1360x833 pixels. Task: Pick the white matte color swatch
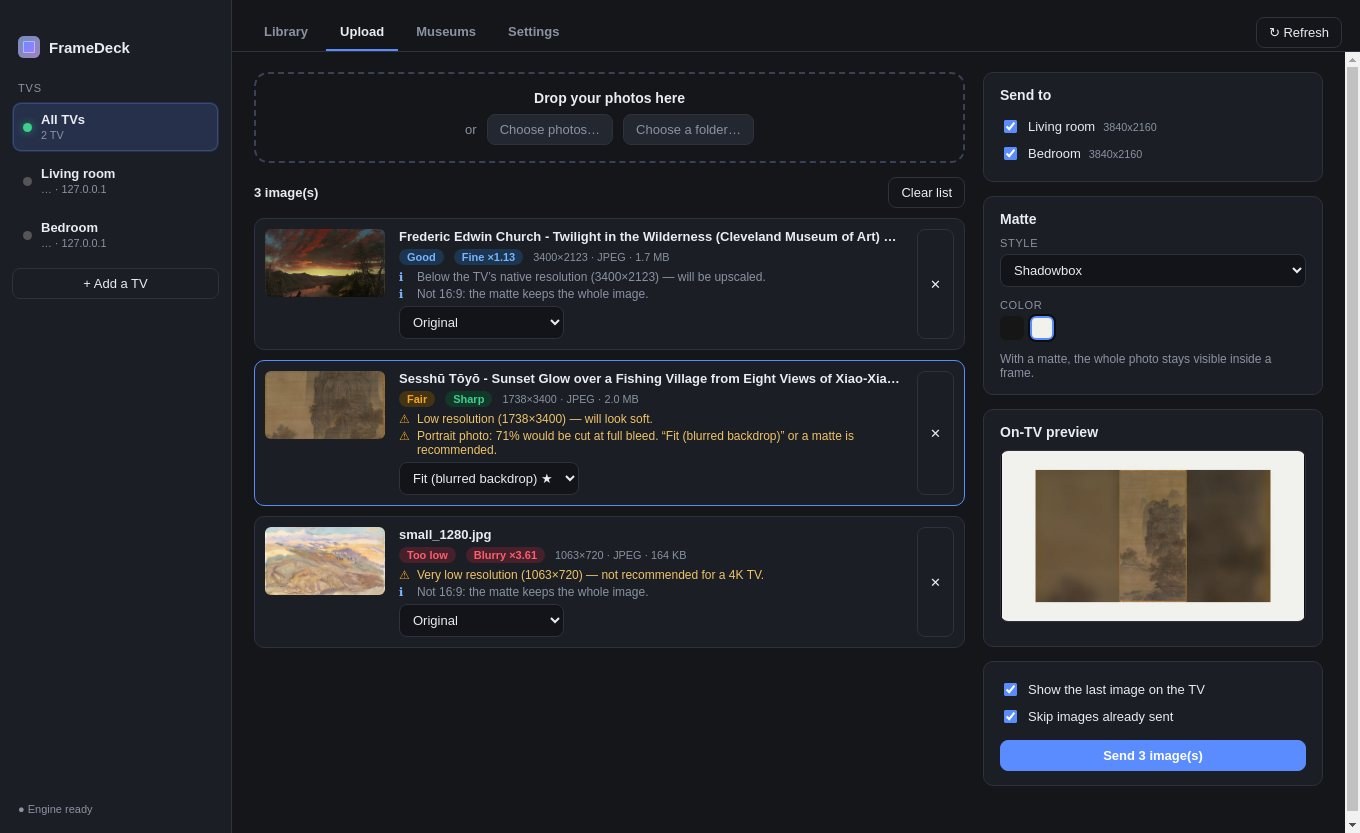1042,328
